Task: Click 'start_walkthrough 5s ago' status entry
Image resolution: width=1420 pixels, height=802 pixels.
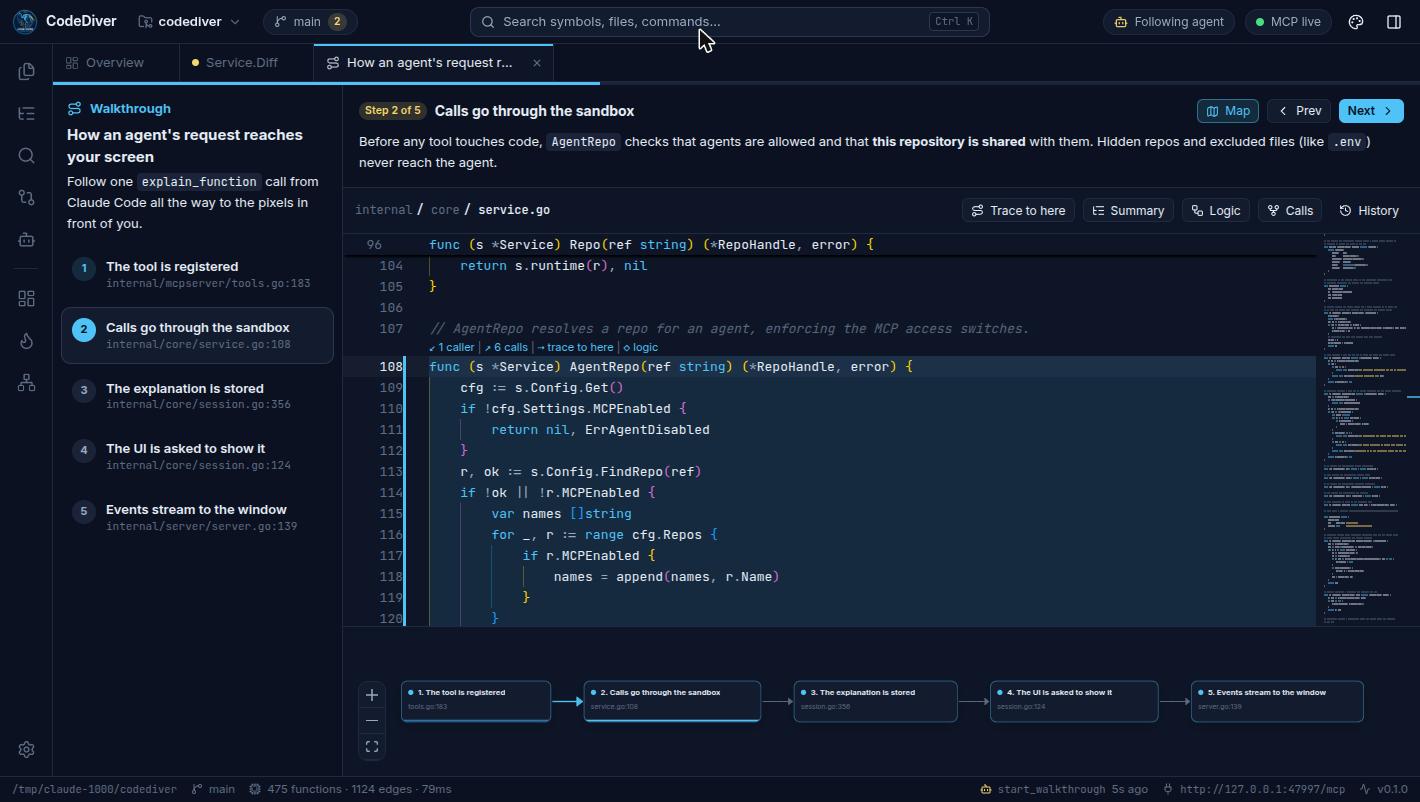Action: [x=1064, y=789]
